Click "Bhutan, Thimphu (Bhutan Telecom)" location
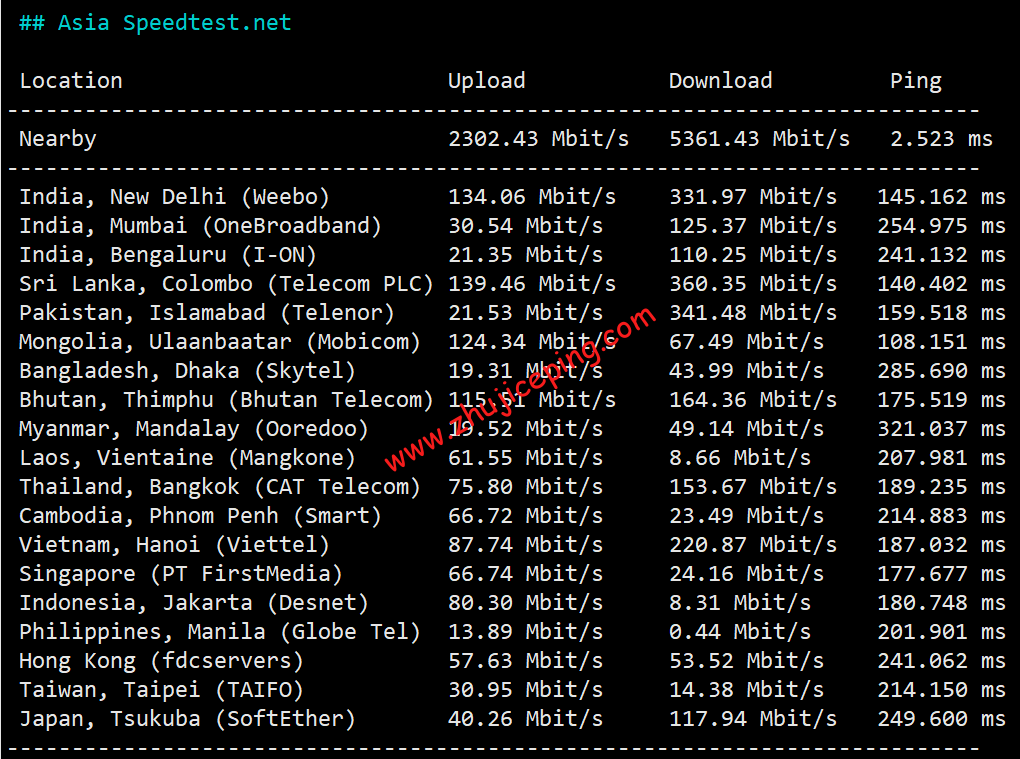 (226, 400)
